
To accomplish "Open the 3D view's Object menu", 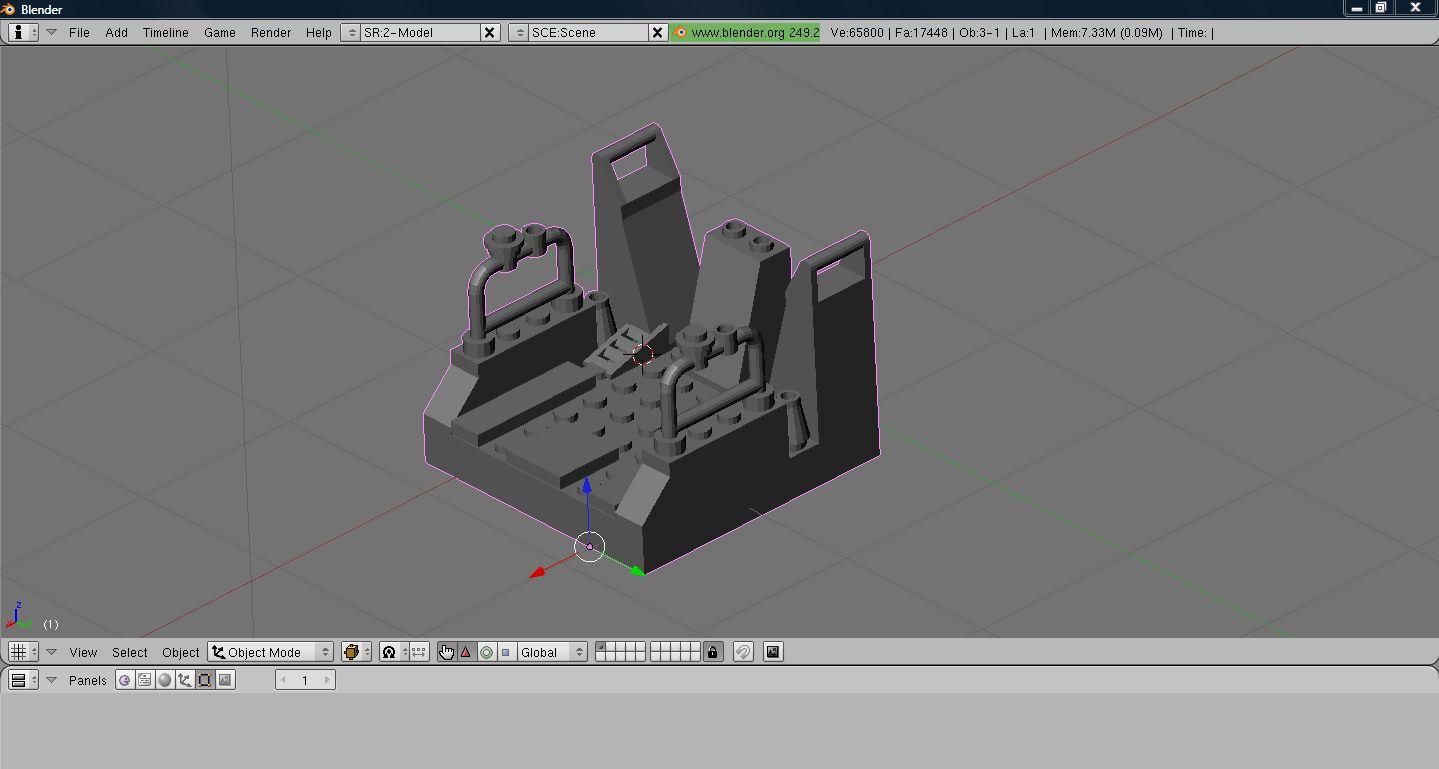I will (x=181, y=652).
